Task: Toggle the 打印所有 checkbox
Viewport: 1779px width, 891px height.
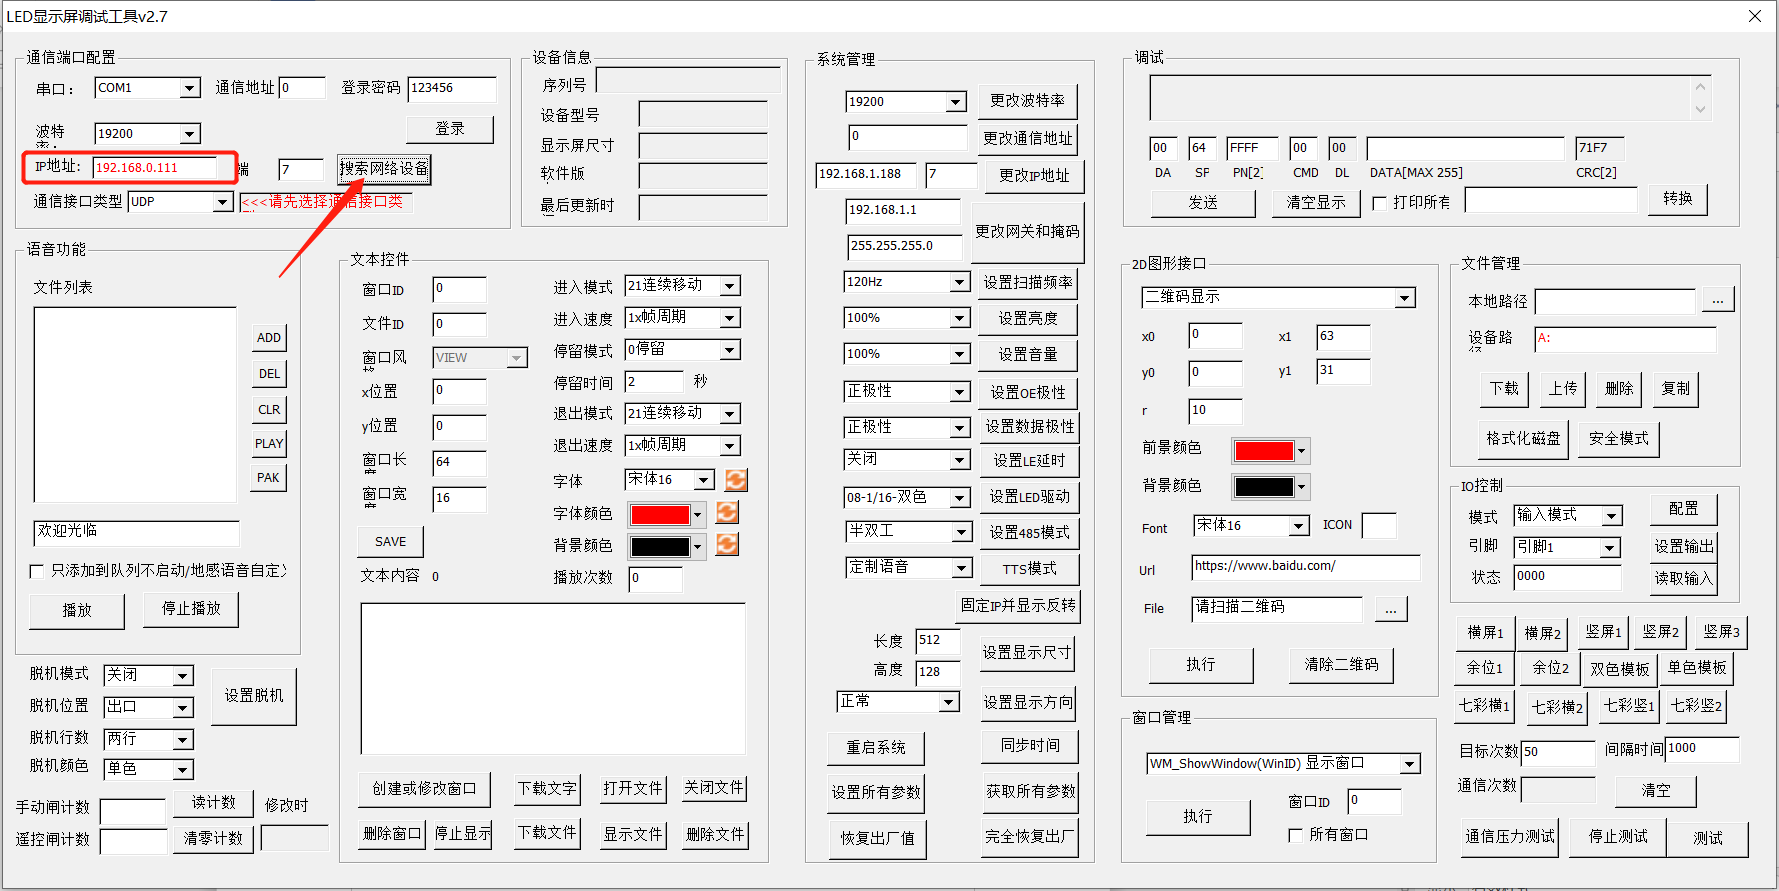Action: tap(1380, 203)
